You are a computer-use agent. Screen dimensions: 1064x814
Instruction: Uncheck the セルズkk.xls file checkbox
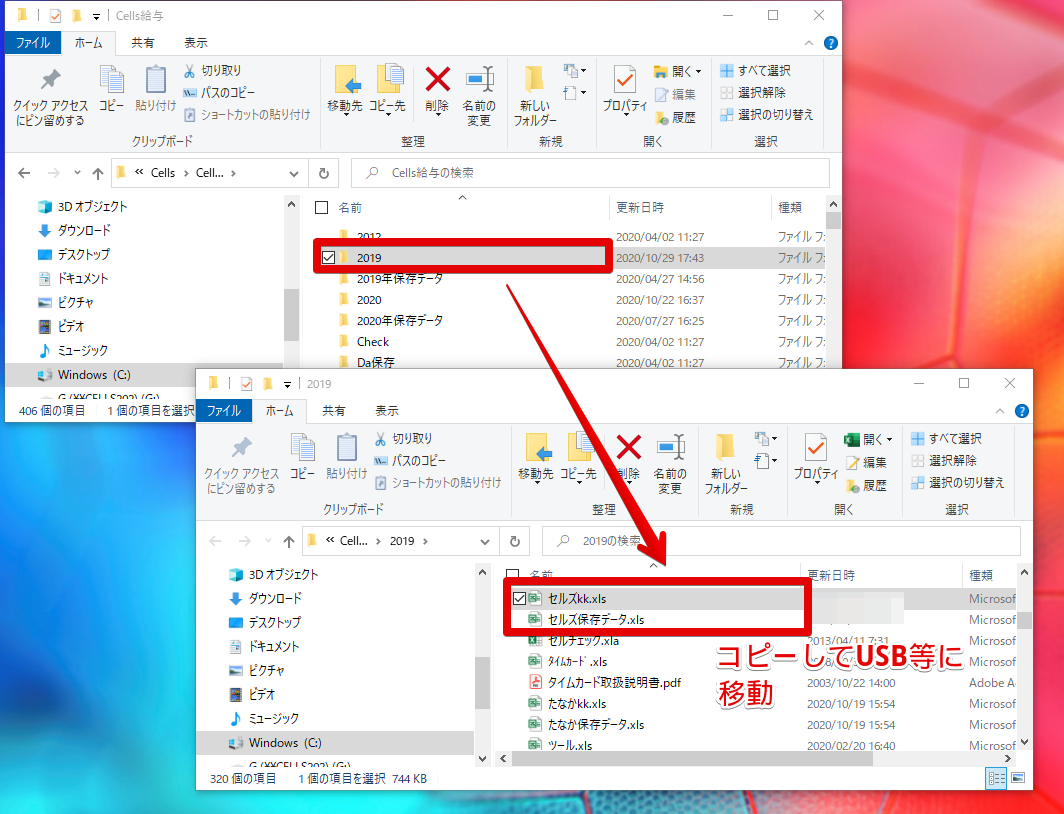point(519,598)
